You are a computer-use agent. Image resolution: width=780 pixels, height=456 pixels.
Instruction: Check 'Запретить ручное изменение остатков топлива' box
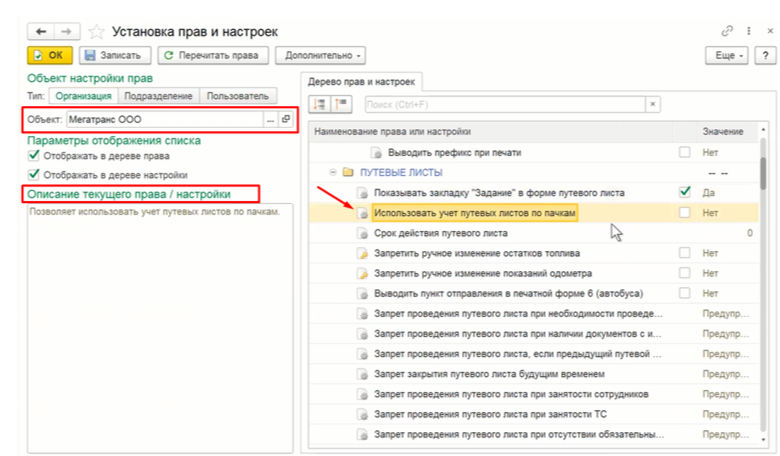(x=684, y=253)
